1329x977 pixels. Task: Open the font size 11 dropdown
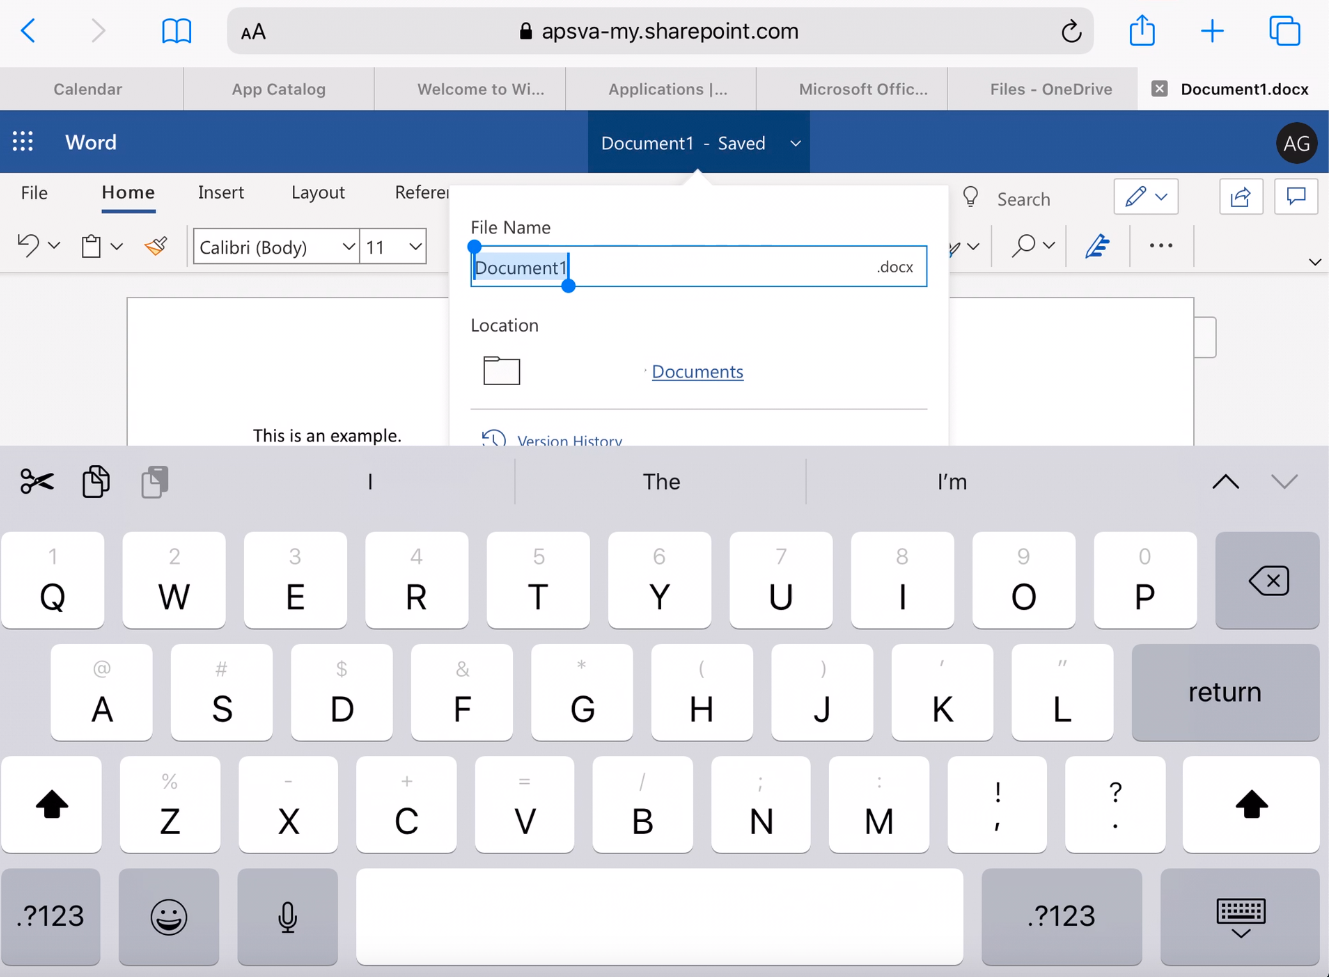393,247
